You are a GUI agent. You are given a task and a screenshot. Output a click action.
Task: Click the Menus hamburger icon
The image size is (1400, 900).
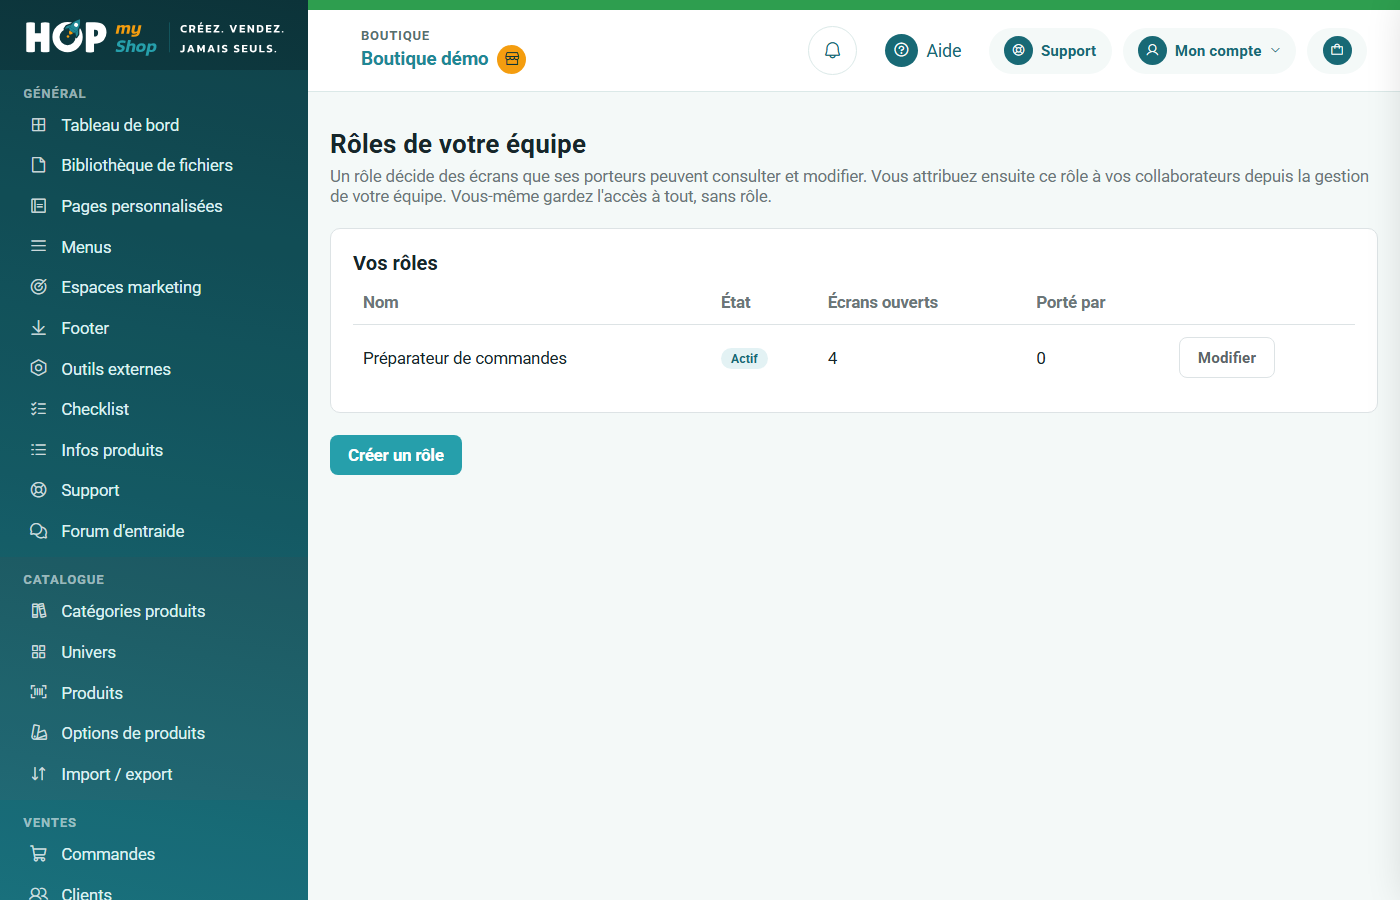pyautogui.click(x=39, y=246)
